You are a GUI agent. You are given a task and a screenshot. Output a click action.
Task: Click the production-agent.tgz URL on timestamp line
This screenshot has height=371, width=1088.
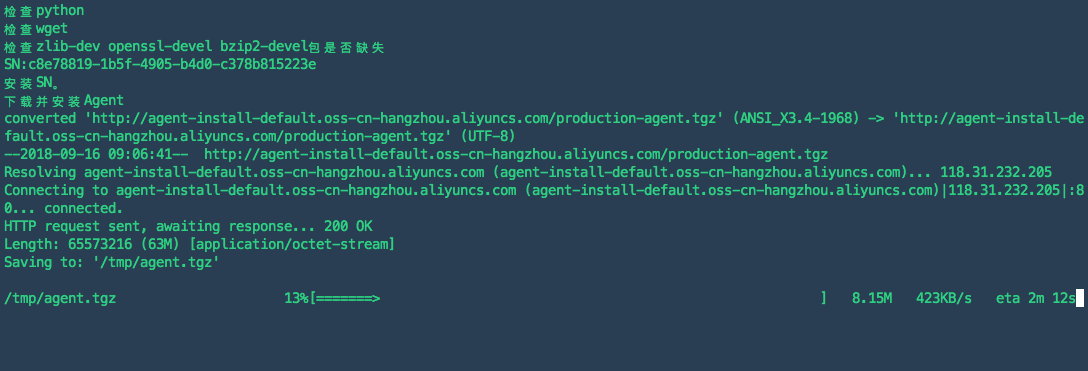click(x=516, y=154)
